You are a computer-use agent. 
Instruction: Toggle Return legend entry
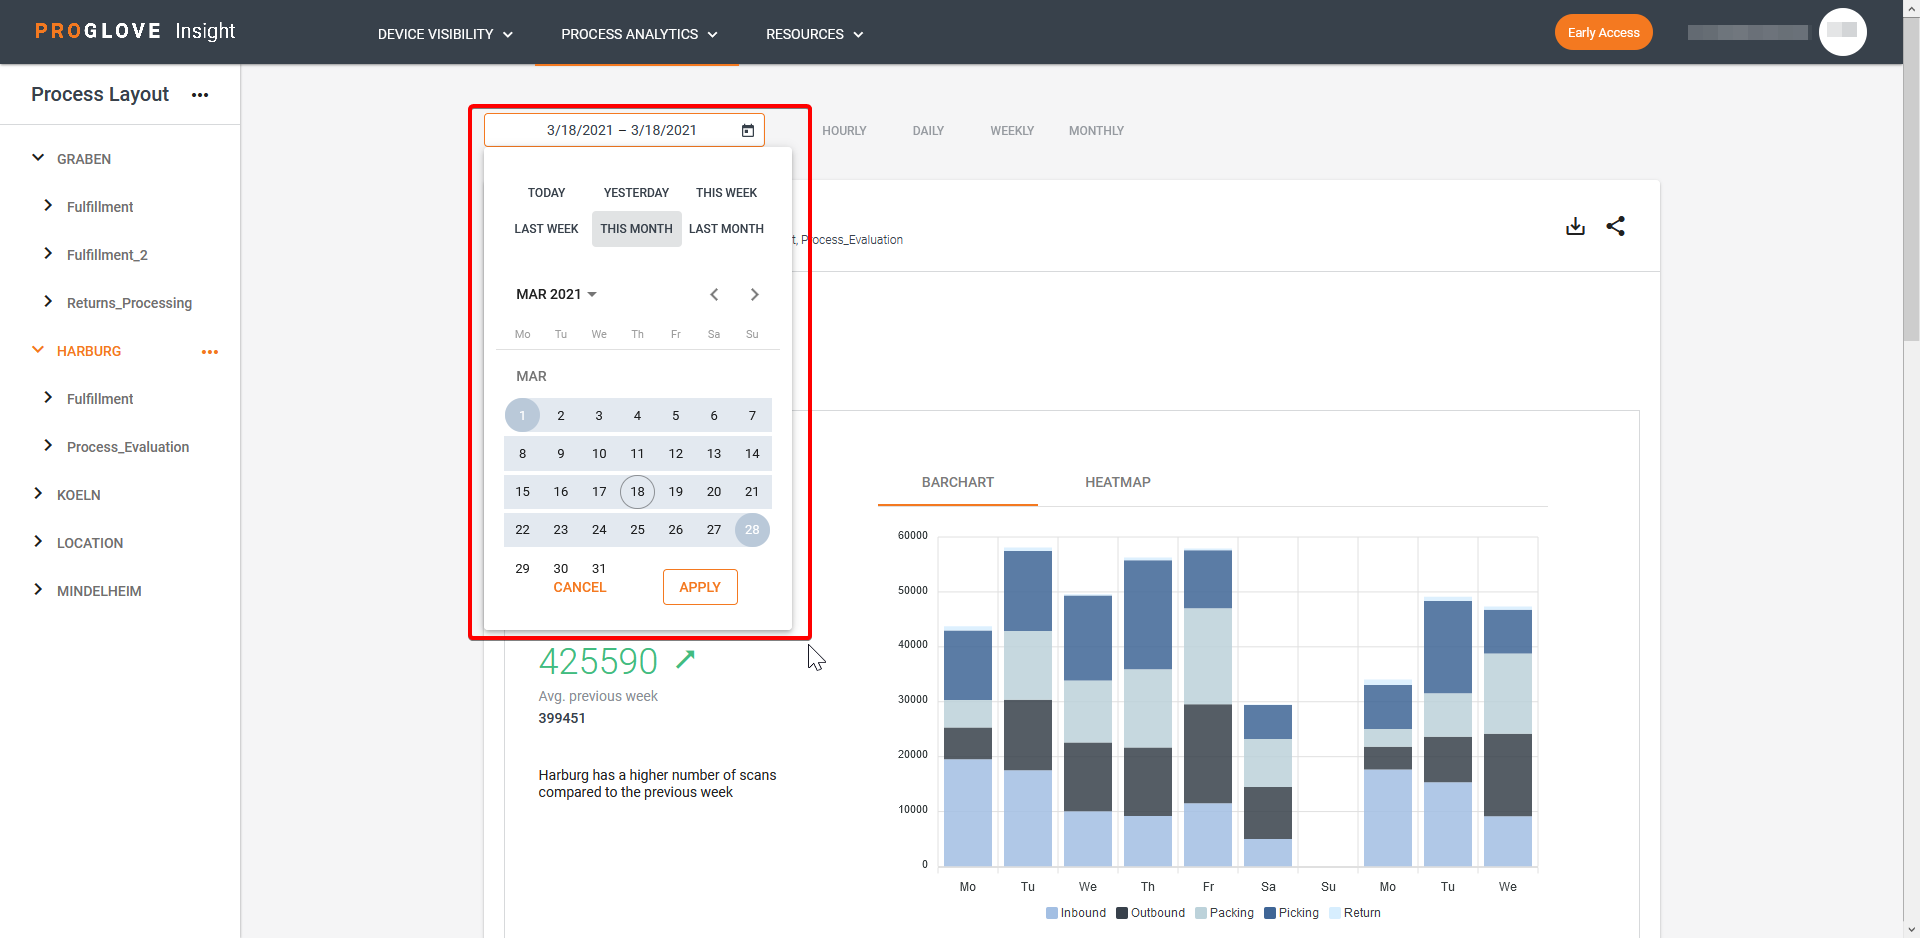click(1355, 913)
